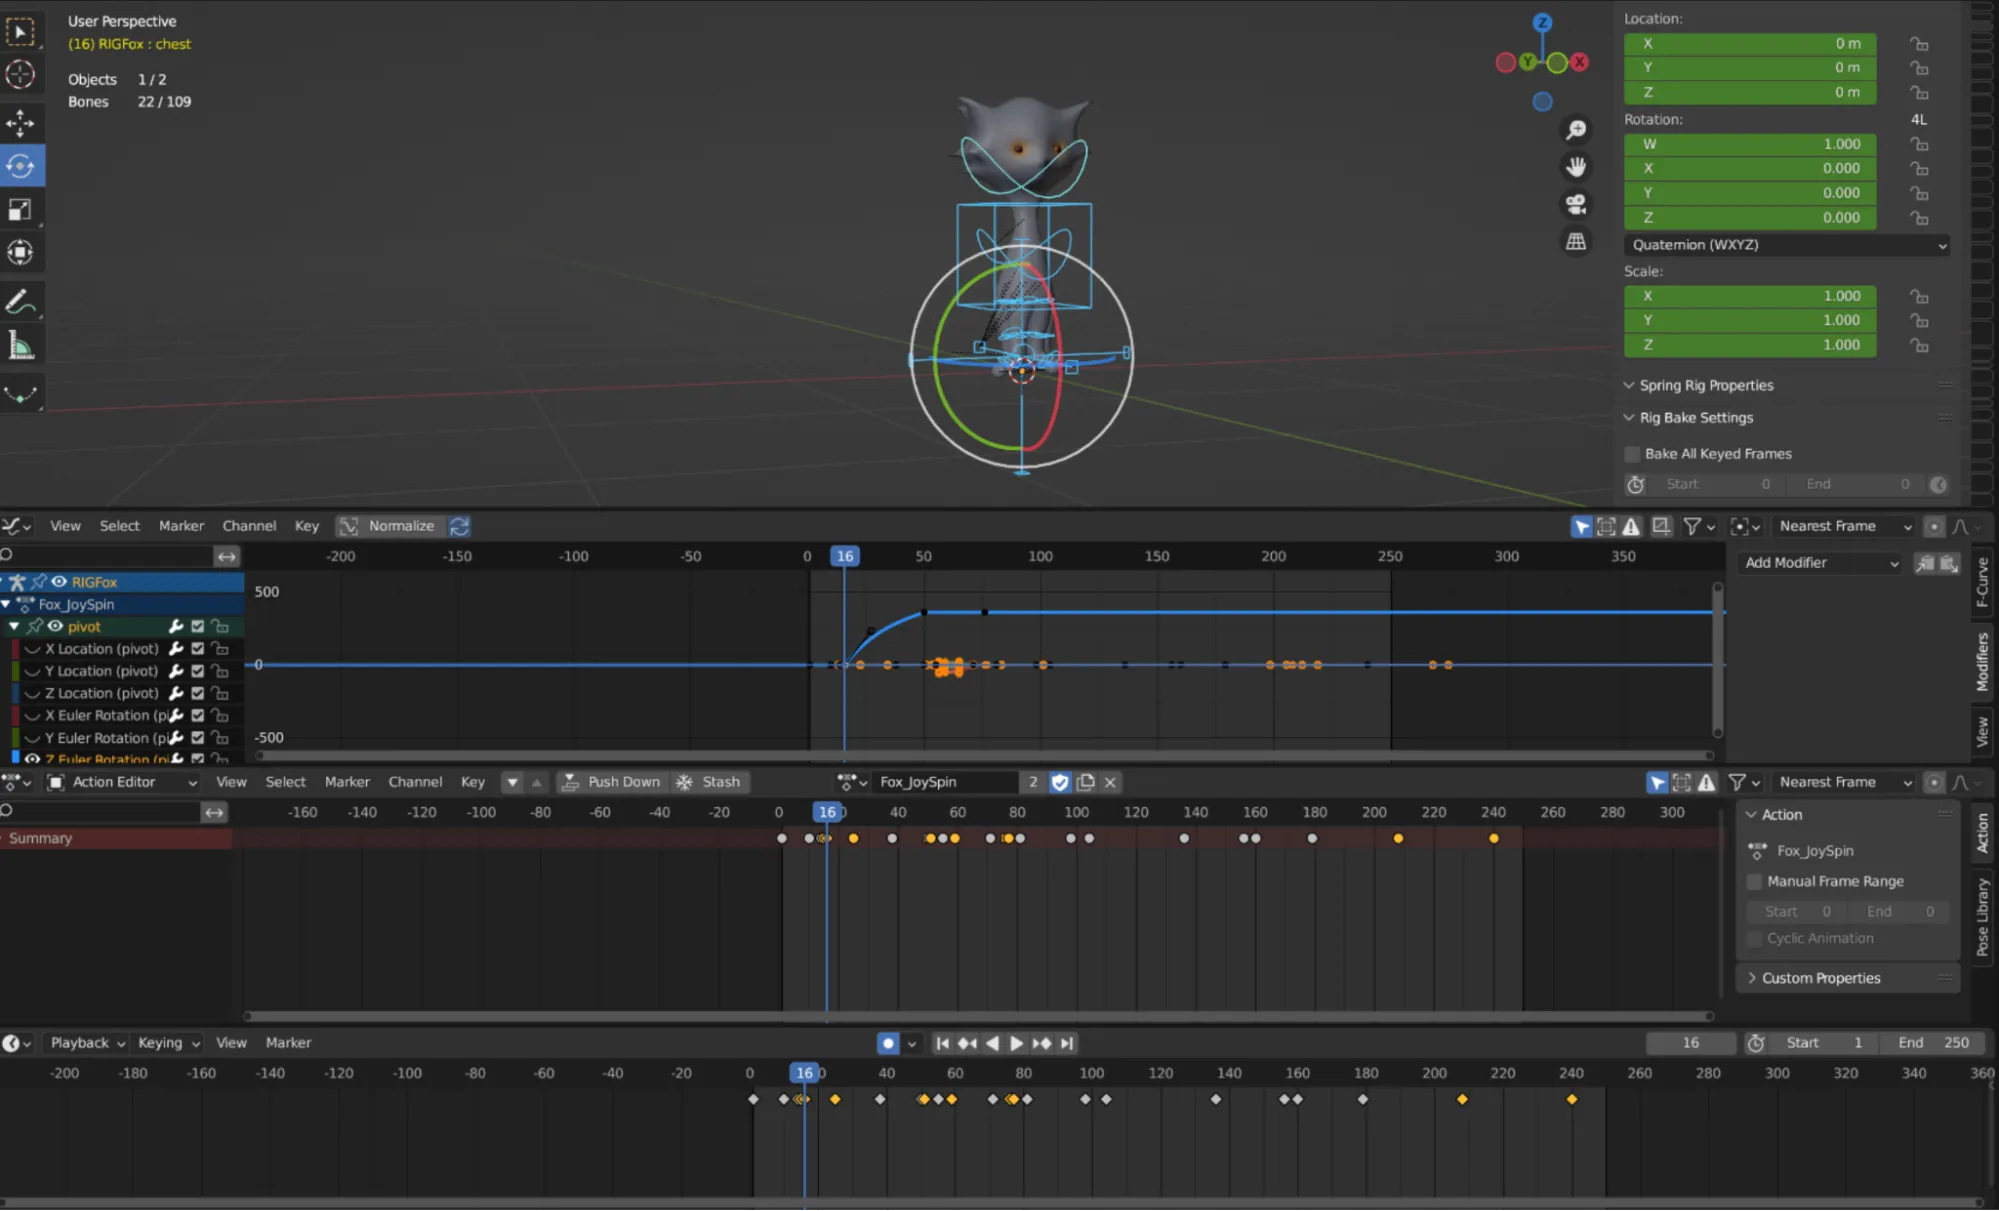This screenshot has height=1211, width=1999.
Task: Jump to the previous keyframe
Action: coord(967,1043)
